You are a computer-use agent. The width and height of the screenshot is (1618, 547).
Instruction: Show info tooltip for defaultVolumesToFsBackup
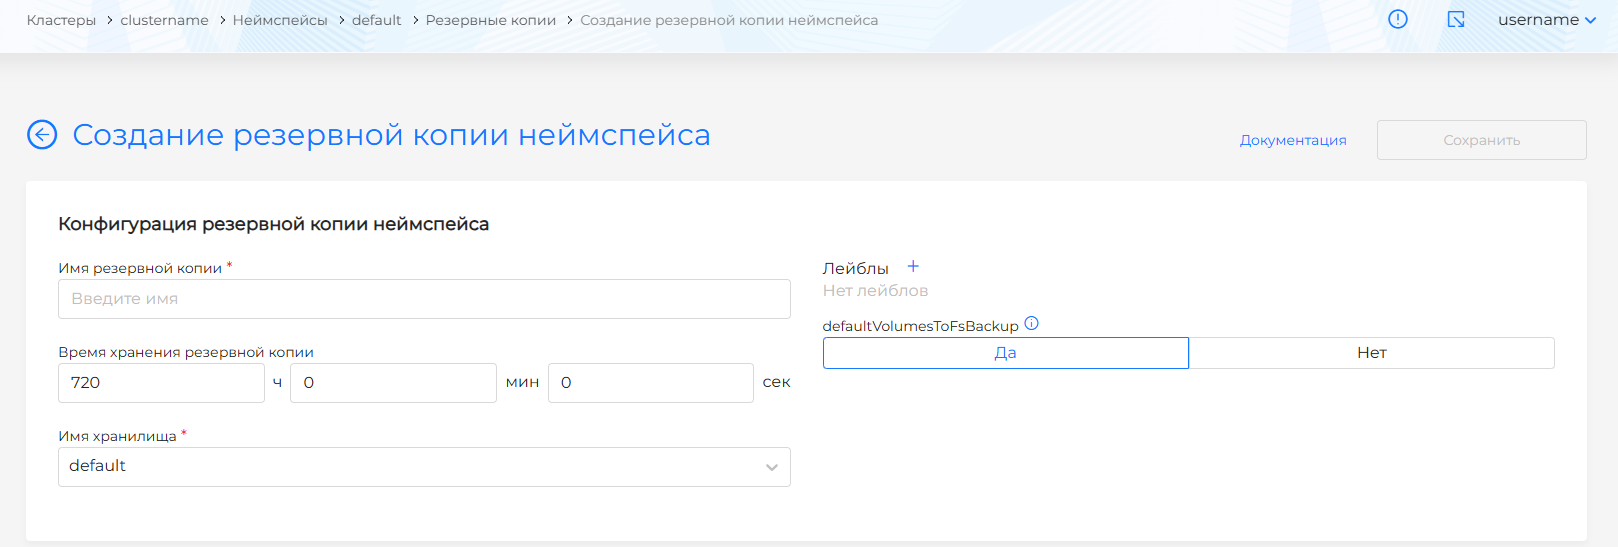pyautogui.click(x=1032, y=324)
